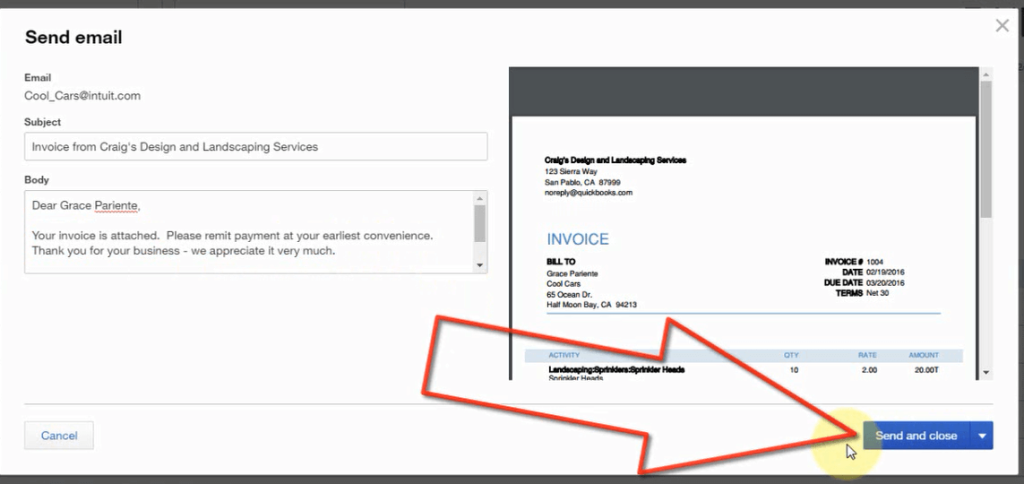Click the date 02/19/2016 in preview
Viewport: 1024px width, 484px height.
pos(886,272)
